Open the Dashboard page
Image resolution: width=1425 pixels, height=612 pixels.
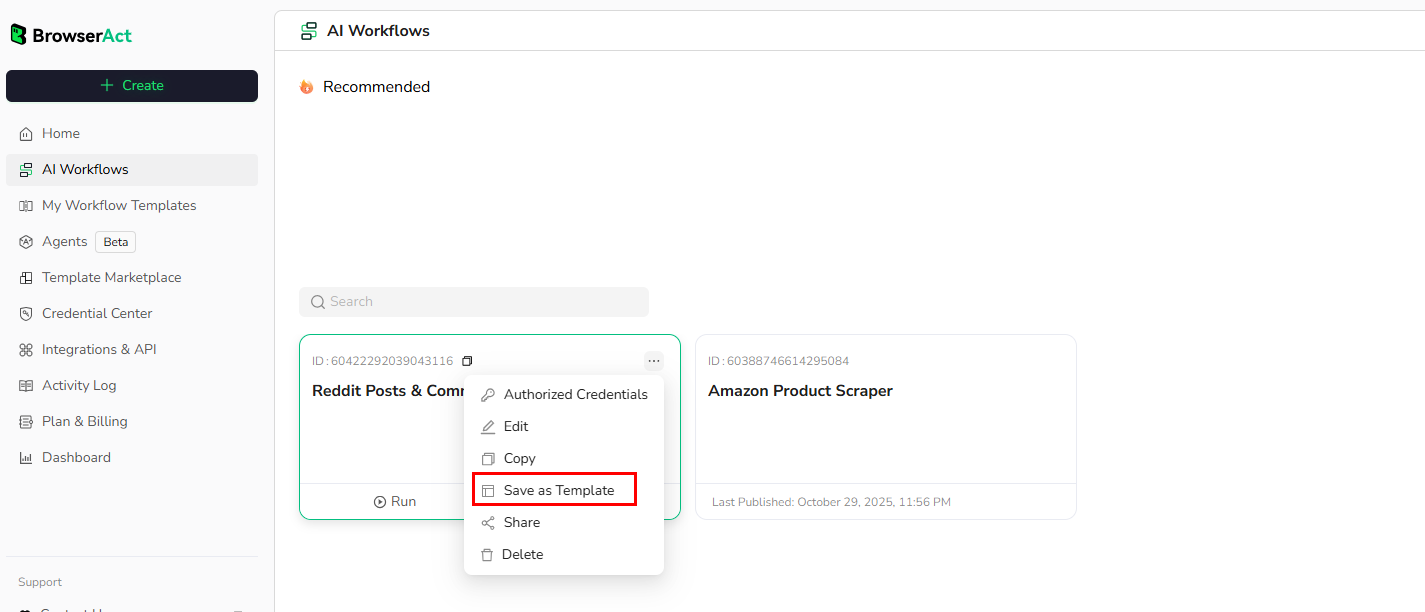click(x=76, y=458)
